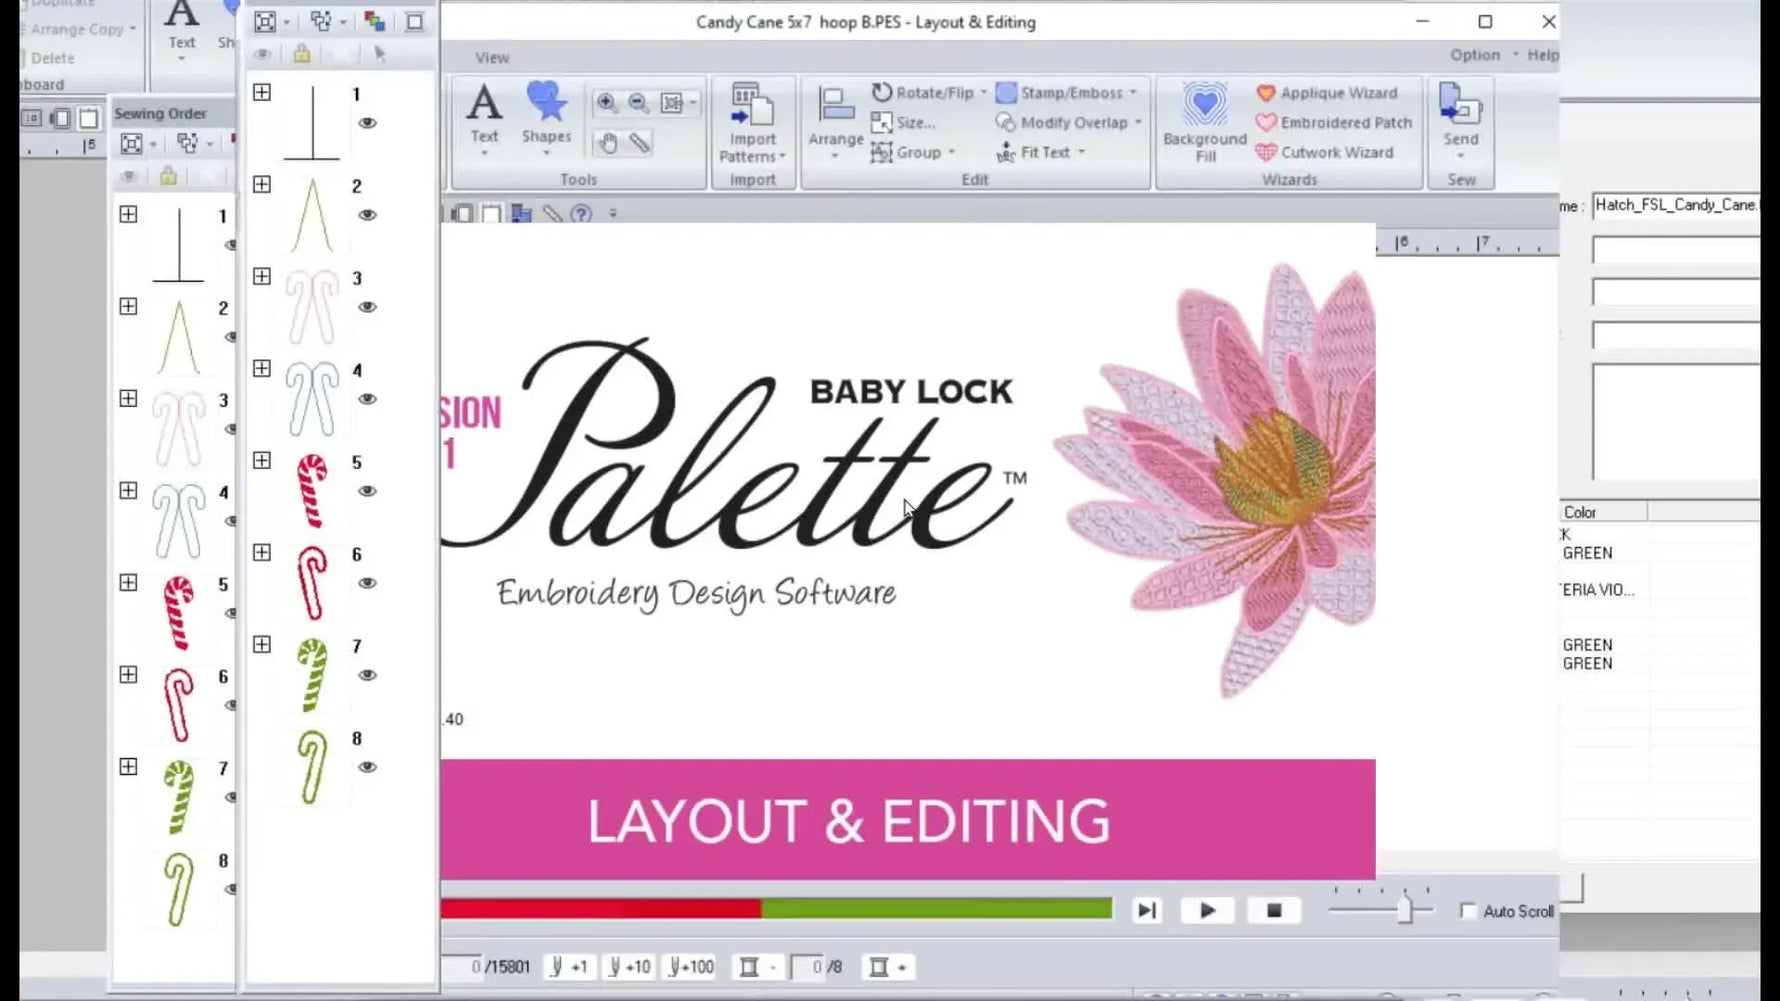1780x1001 pixels.
Task: Click Color column header in right panel
Action: [1603, 512]
